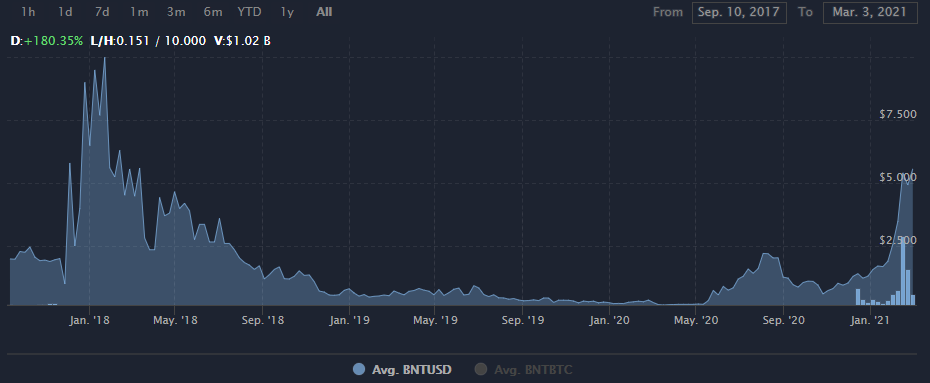Select the 1d time range

pos(65,12)
